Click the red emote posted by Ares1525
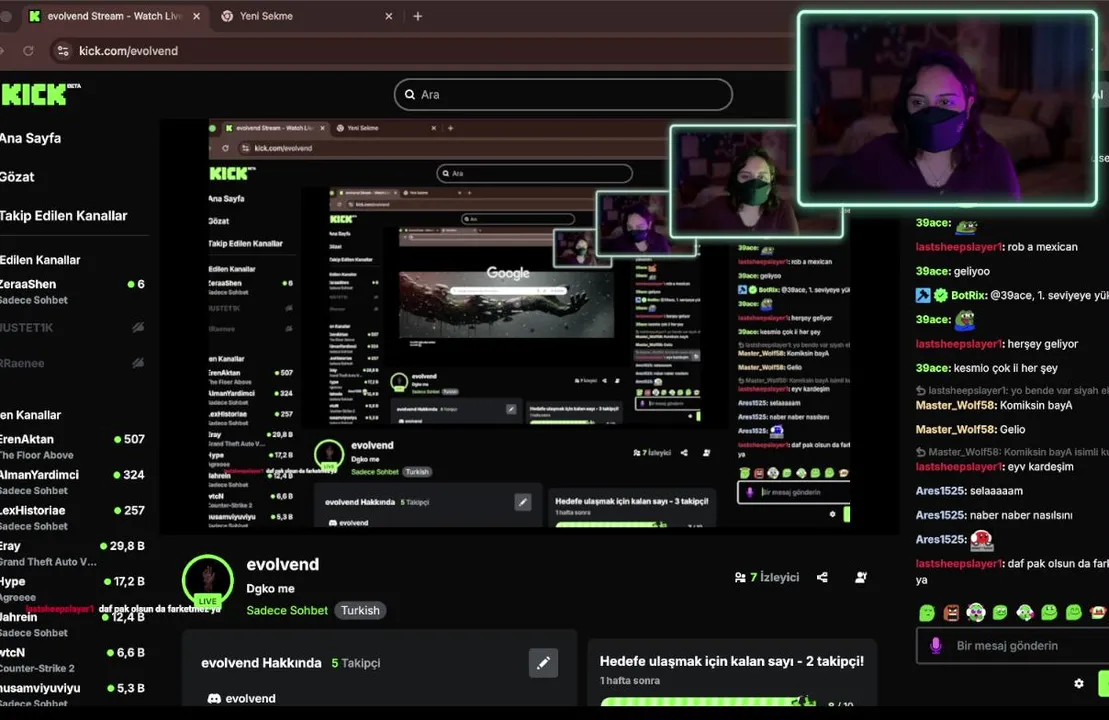Screen dimensions: 1109x720 point(982,540)
